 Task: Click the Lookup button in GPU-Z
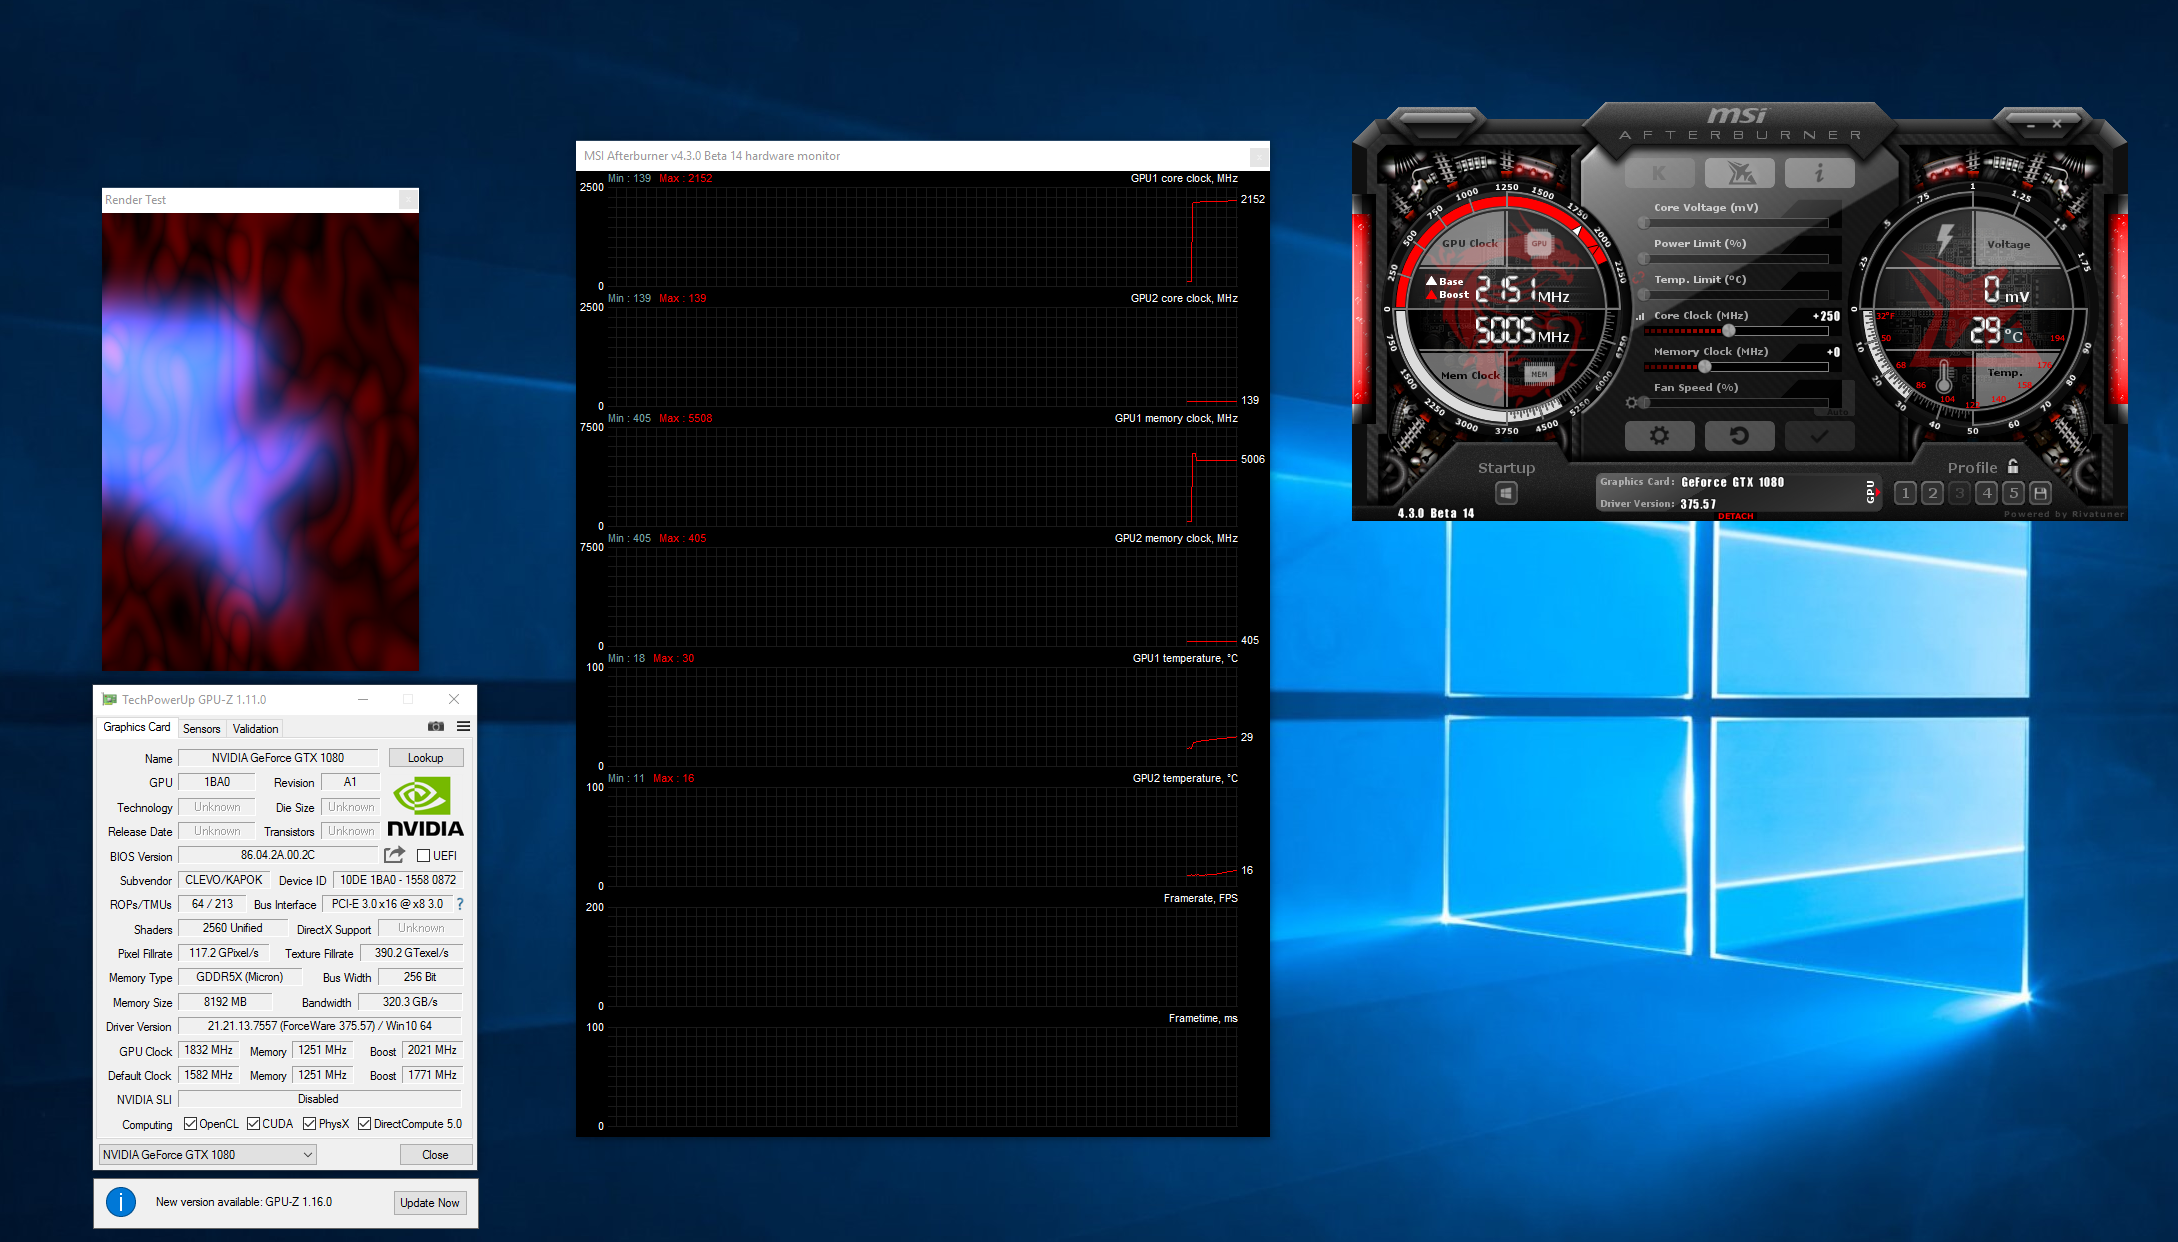pyautogui.click(x=425, y=758)
